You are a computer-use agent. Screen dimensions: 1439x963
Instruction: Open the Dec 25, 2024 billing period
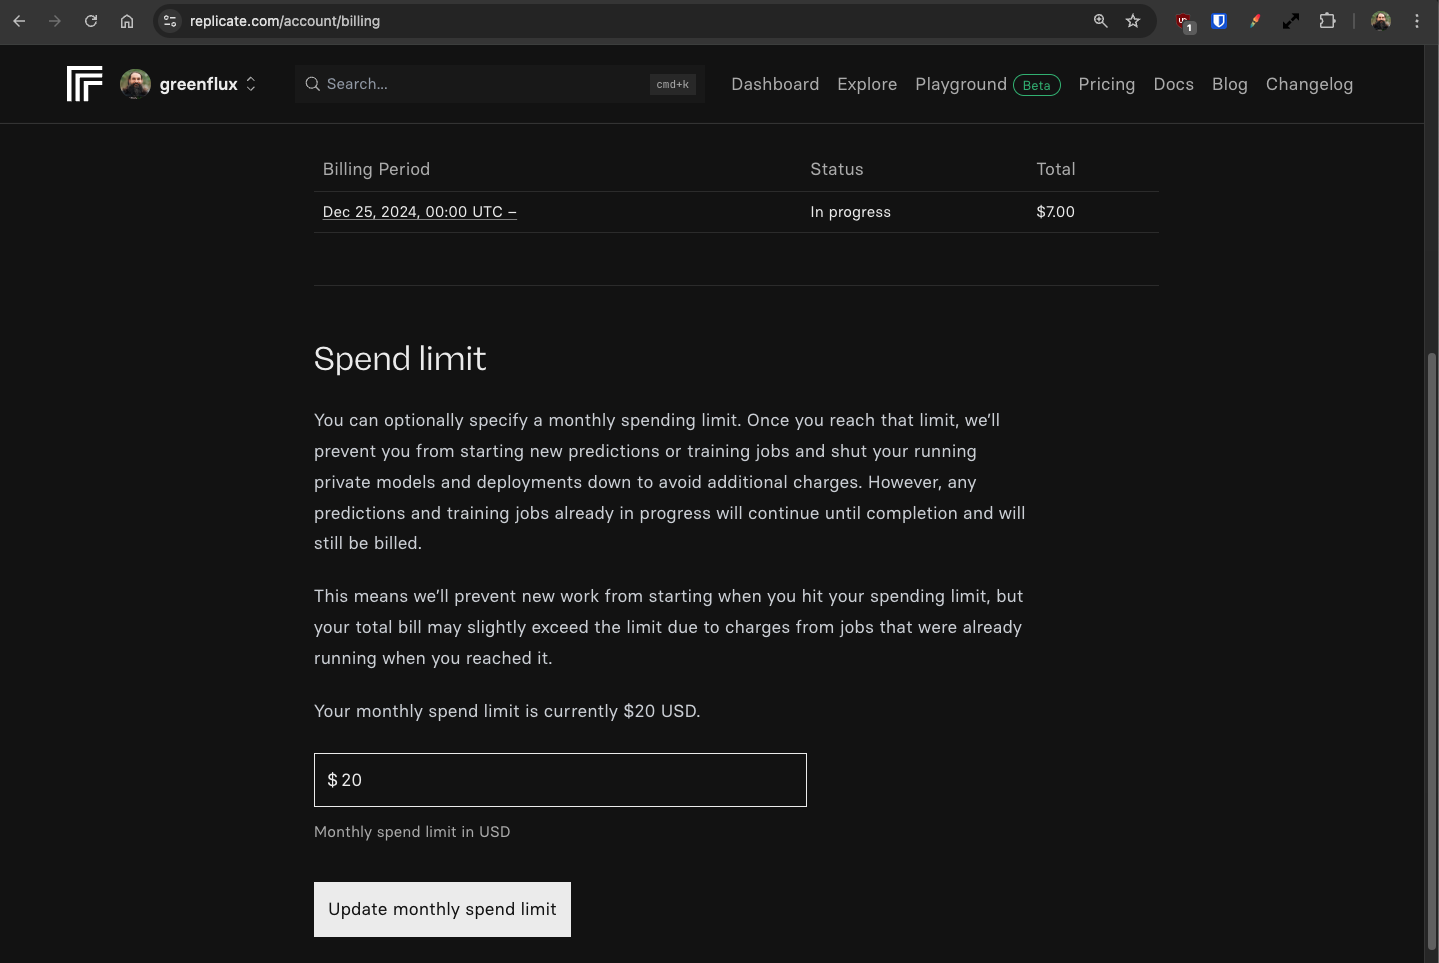pyautogui.click(x=419, y=212)
